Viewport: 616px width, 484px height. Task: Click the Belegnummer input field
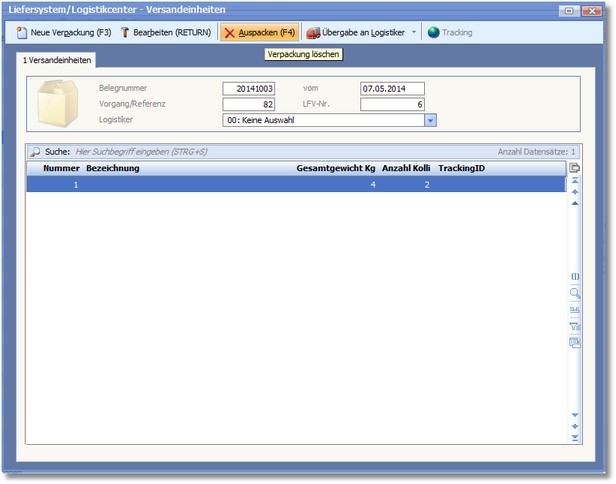(x=248, y=89)
